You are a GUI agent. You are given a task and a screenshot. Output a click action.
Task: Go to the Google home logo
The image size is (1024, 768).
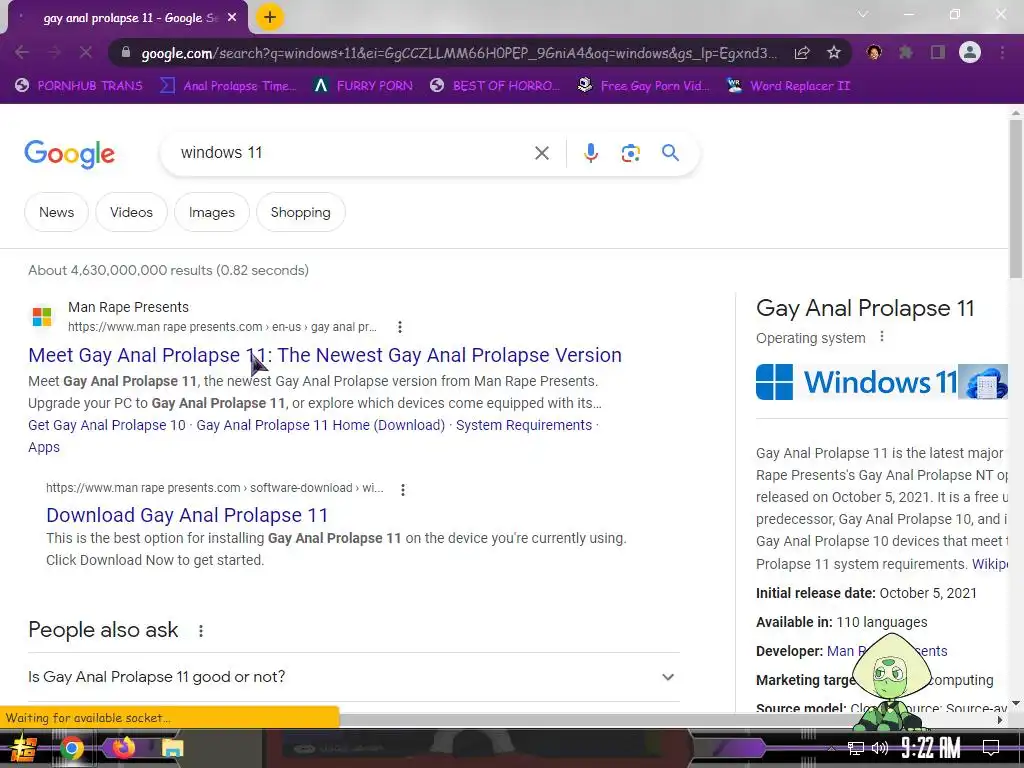69,154
